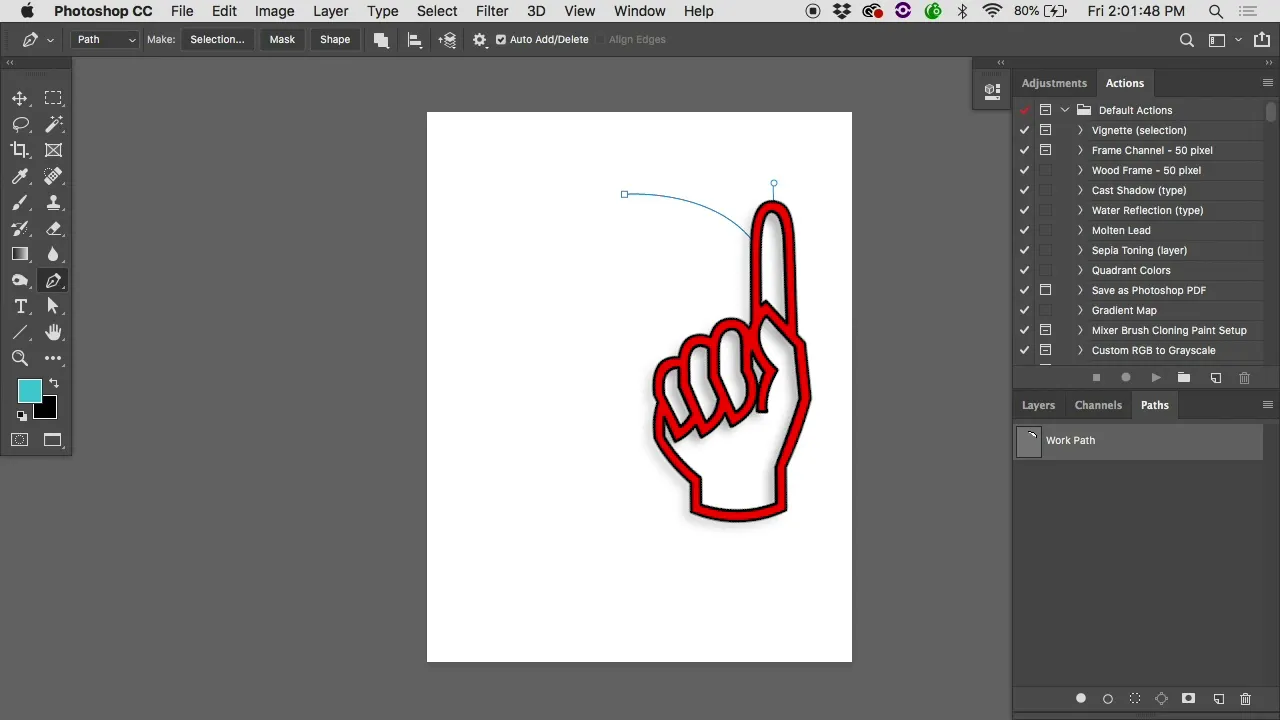Viewport: 1280px width, 720px height.
Task: Reset default foreground and background colors
Action: 22,415
